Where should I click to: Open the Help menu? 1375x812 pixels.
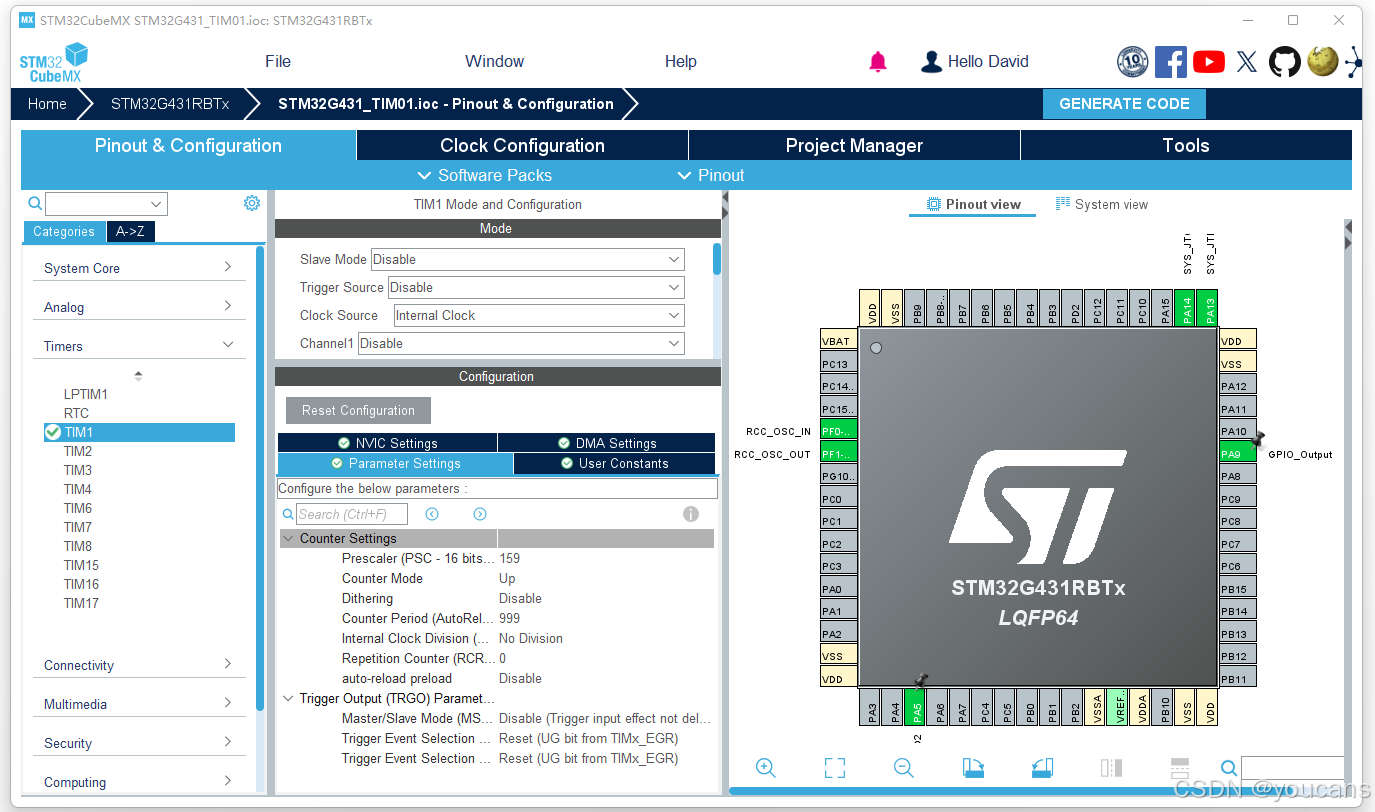[x=681, y=61]
